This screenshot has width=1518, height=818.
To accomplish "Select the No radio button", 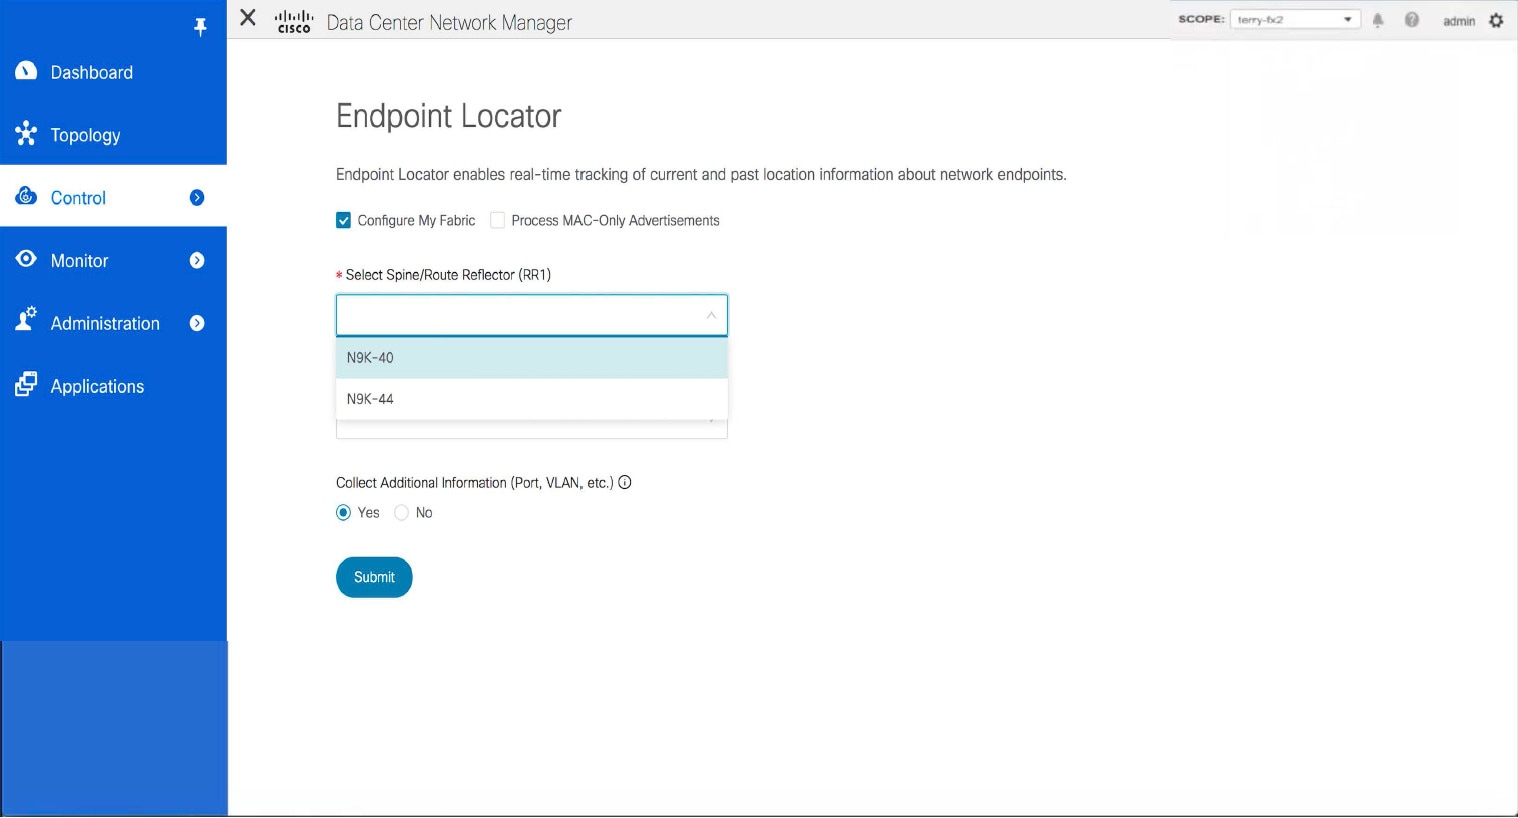I will click(402, 512).
